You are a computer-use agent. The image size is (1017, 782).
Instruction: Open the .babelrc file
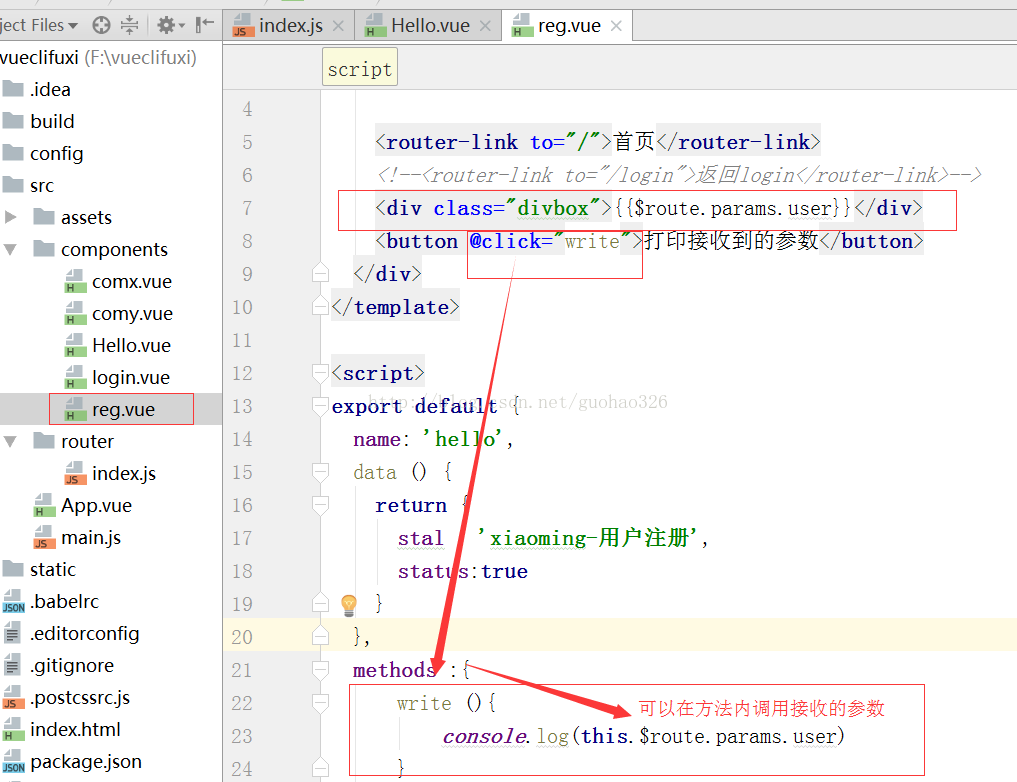pyautogui.click(x=51, y=602)
